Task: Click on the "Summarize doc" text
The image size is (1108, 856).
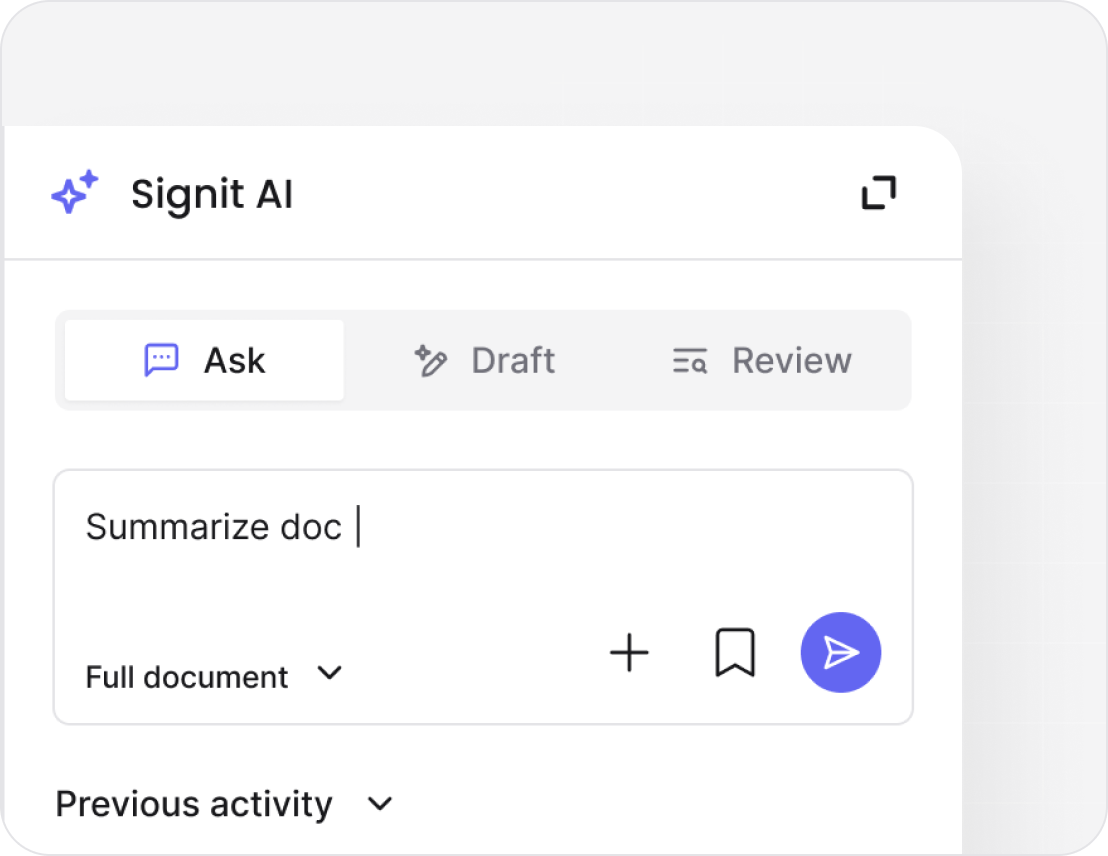Action: (213, 527)
